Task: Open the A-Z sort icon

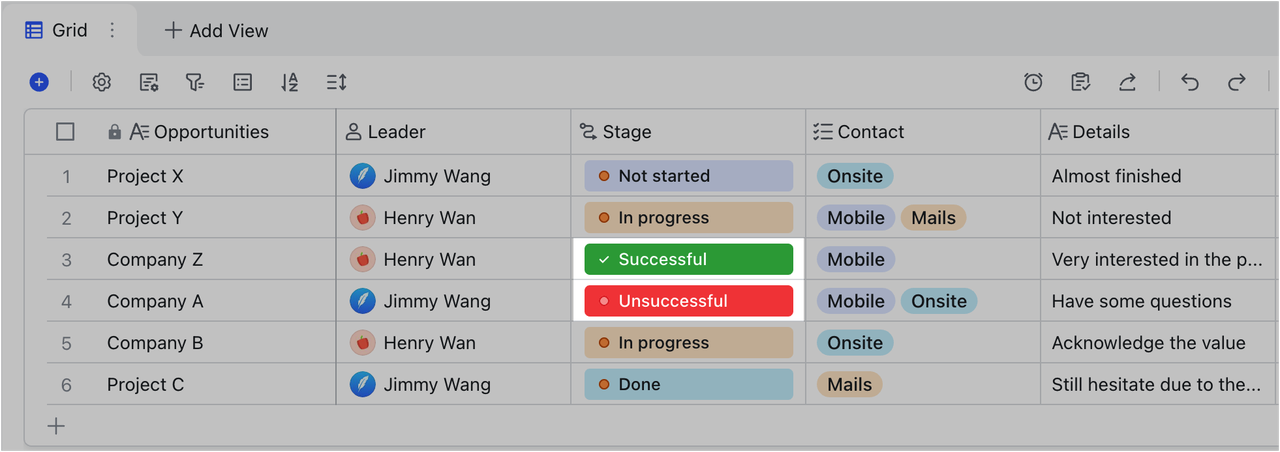Action: (289, 82)
